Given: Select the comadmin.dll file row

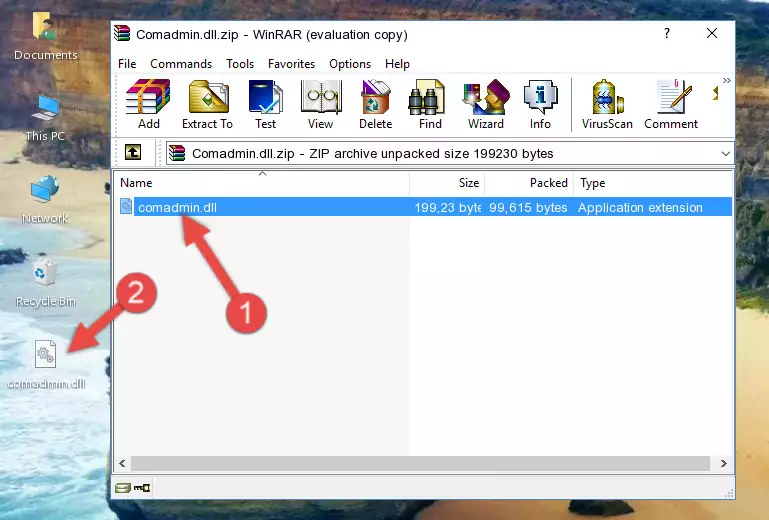Looking at the screenshot, I should pos(425,207).
